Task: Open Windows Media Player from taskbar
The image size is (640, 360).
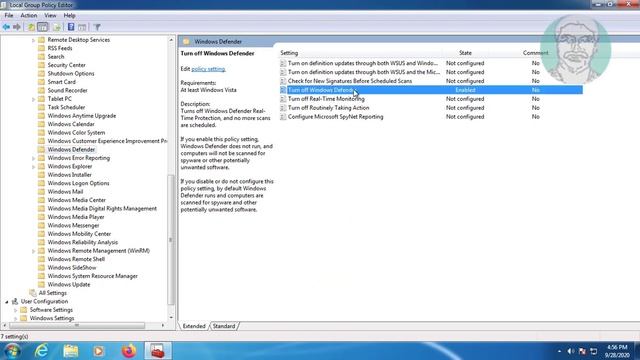Action: pos(99,351)
